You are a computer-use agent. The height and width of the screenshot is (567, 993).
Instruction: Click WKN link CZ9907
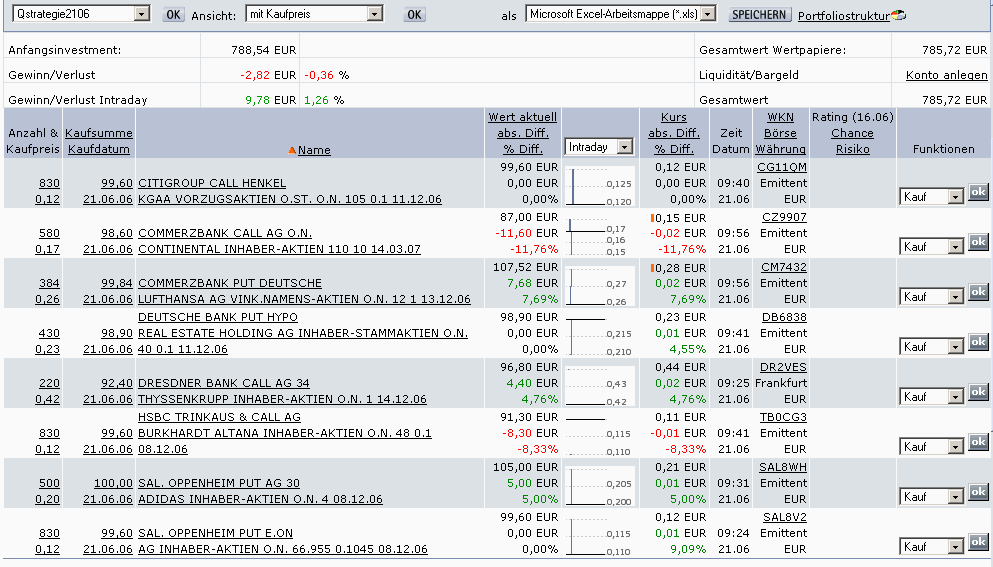coord(784,217)
